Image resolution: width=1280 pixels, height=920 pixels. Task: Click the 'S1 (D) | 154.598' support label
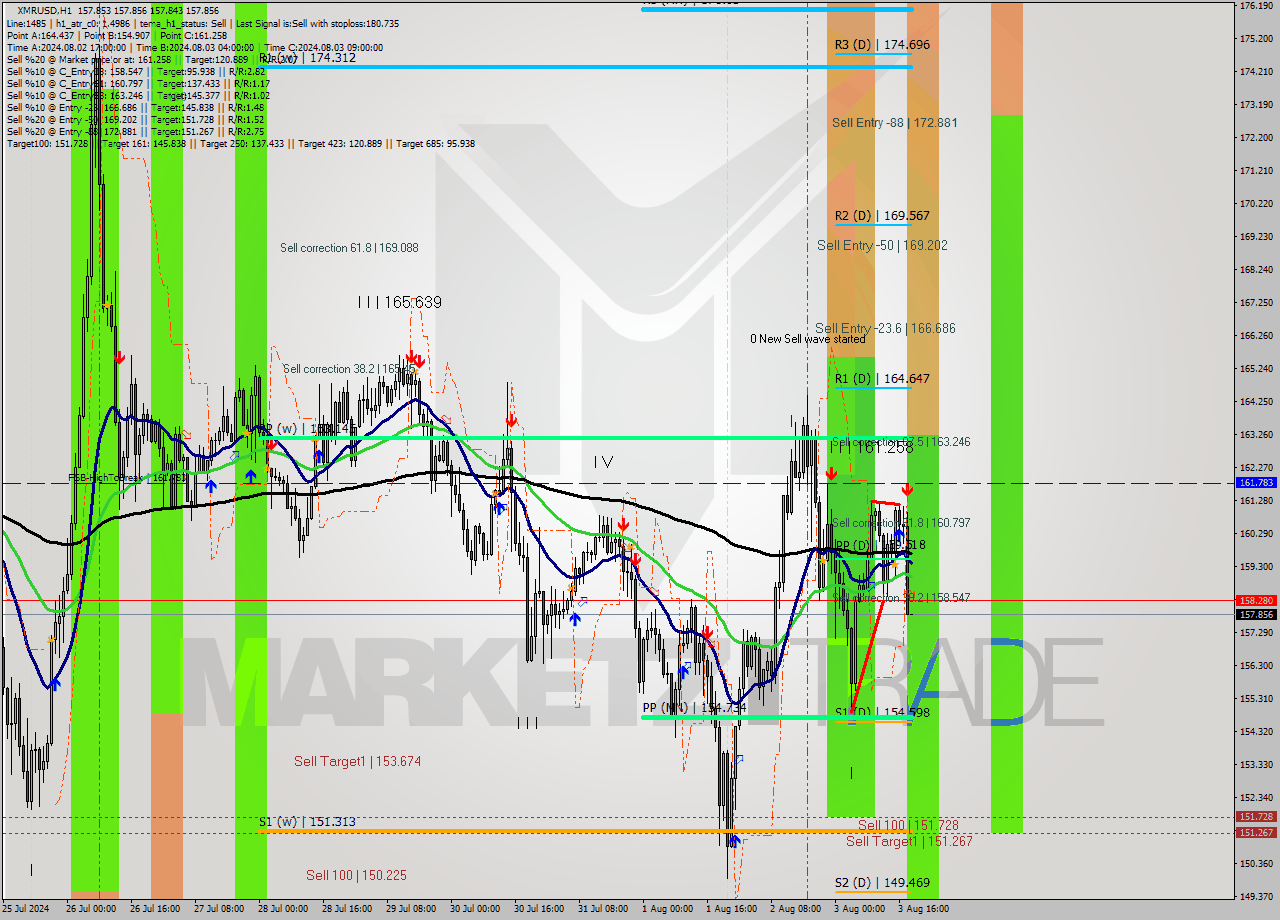tap(883, 714)
